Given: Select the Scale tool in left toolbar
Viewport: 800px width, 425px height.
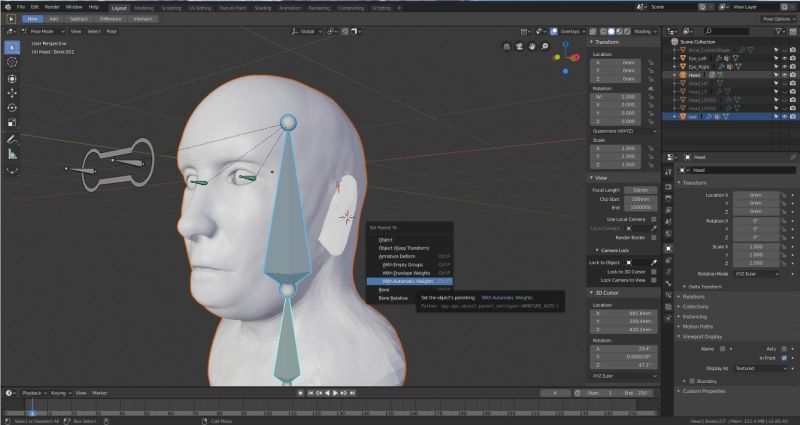Looking at the screenshot, I should [x=12, y=122].
